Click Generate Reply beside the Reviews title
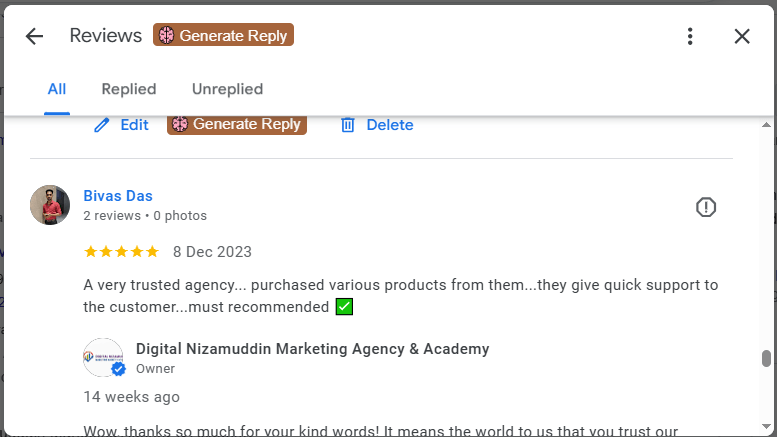 point(223,36)
